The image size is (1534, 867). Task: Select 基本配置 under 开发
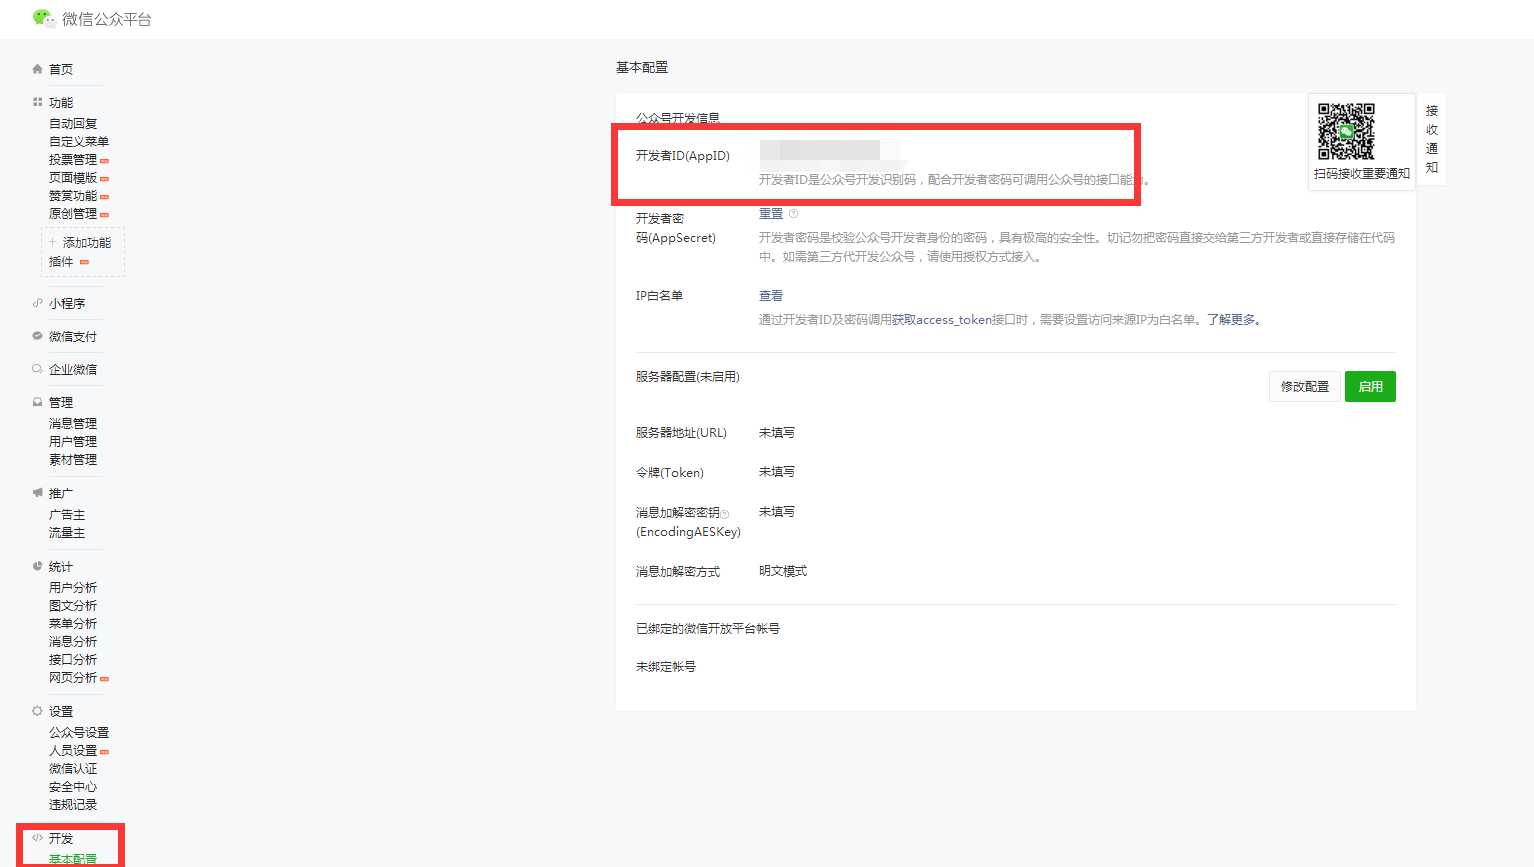point(73,859)
